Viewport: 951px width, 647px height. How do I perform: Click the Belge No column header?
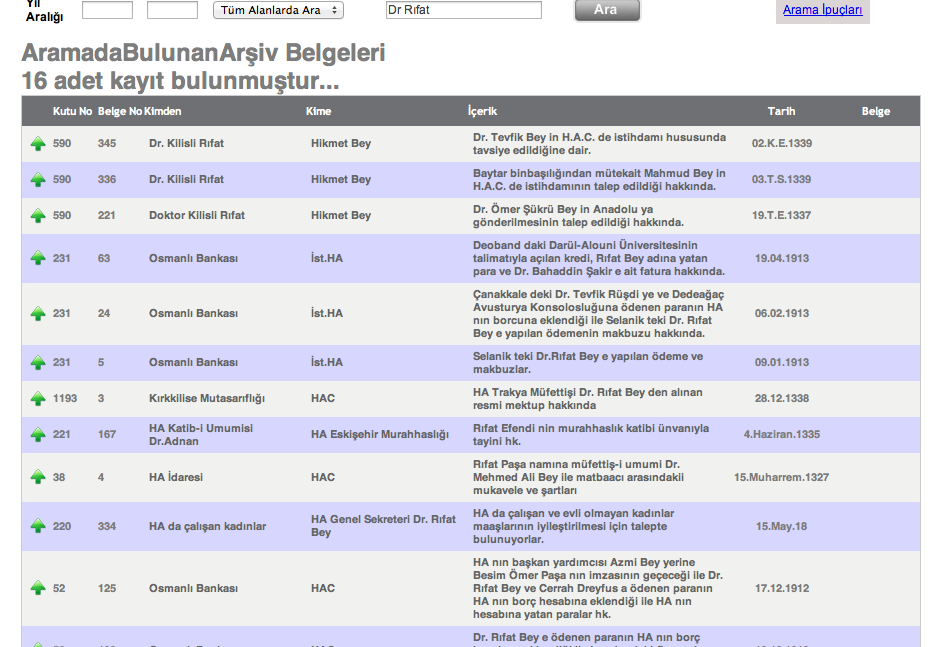click(x=120, y=111)
